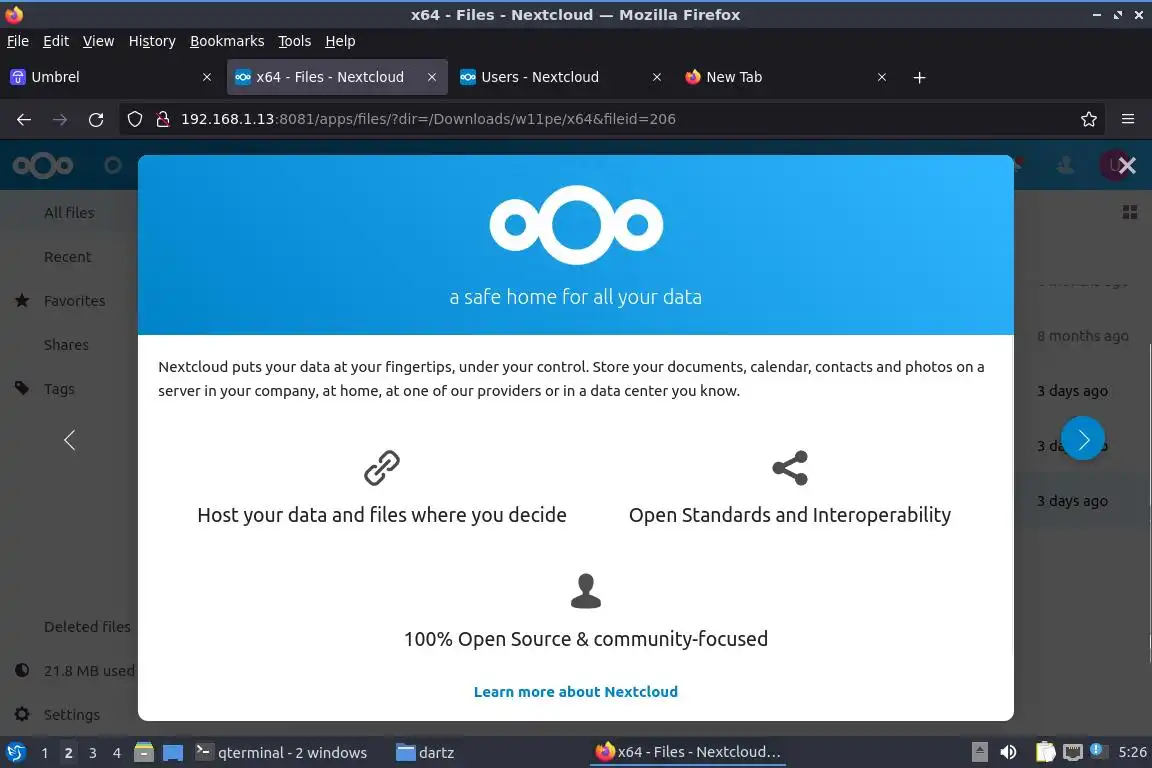The image size is (1152, 768).
Task: Click the Favorites star icon
Action: tap(22, 300)
